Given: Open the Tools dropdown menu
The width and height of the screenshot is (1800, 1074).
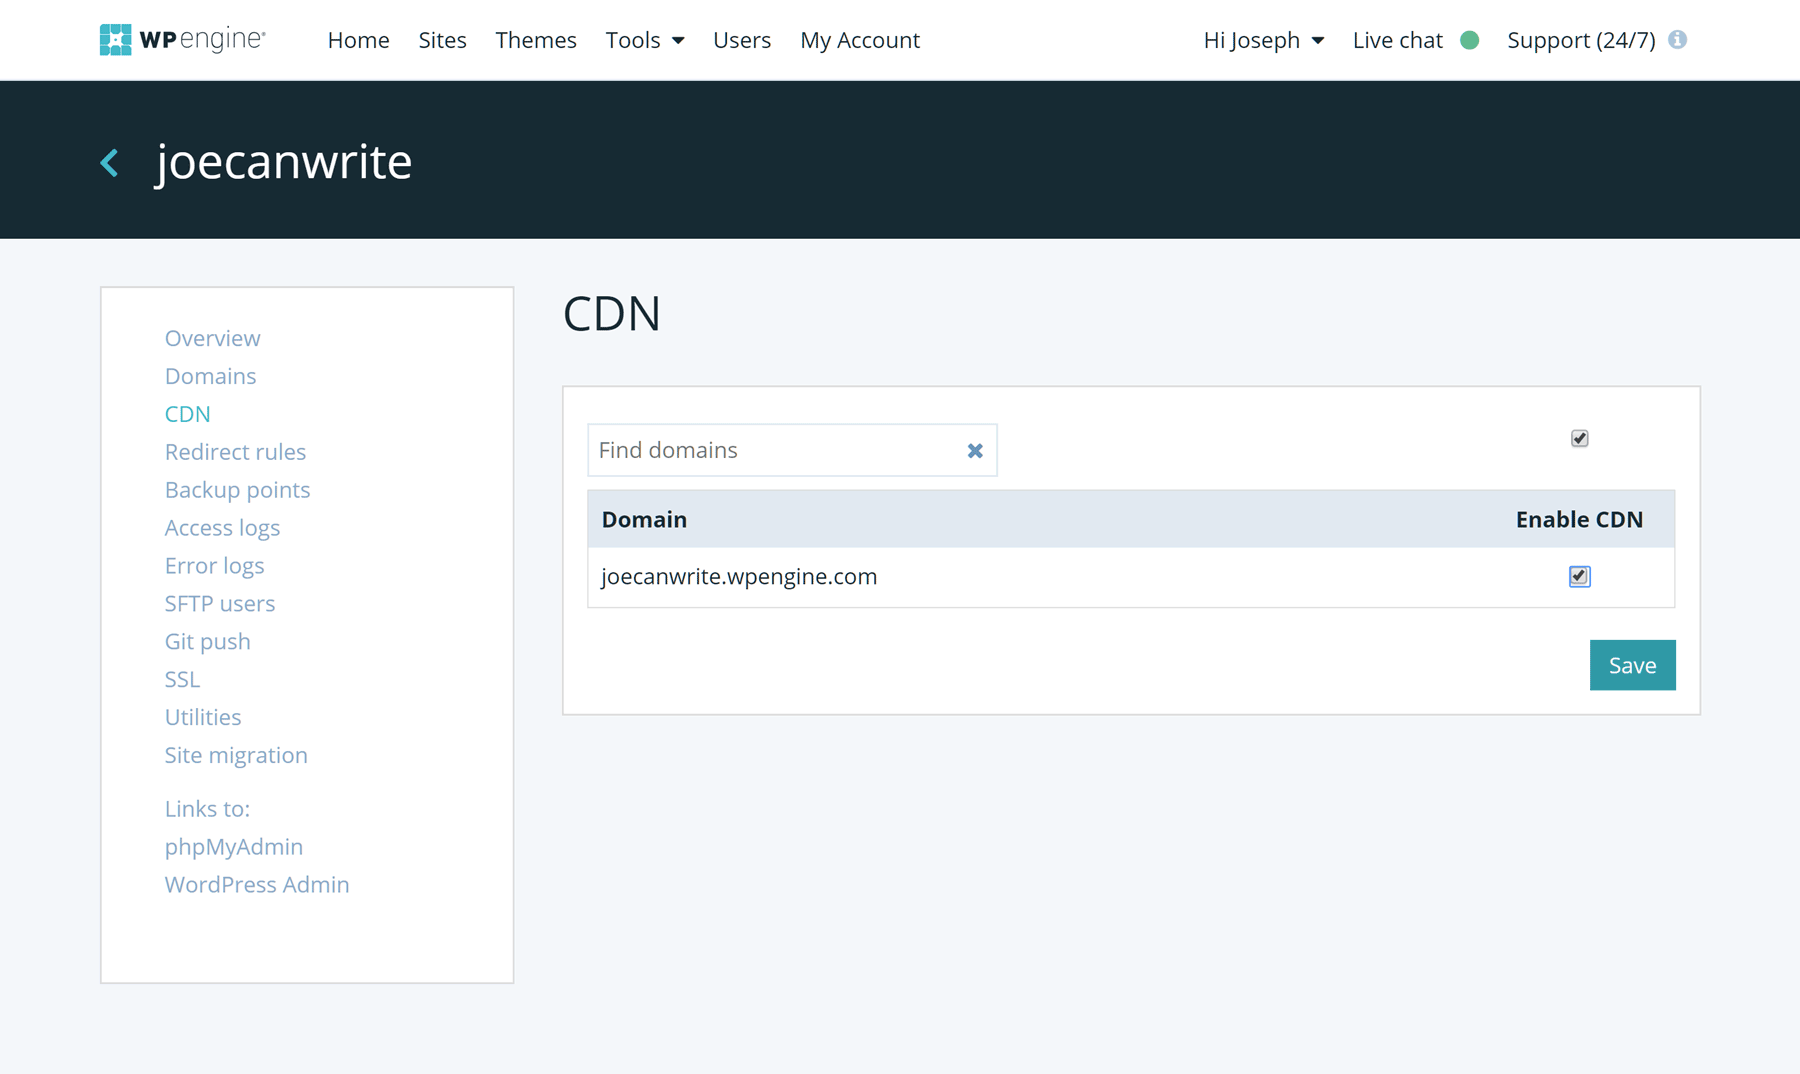Looking at the screenshot, I should pyautogui.click(x=644, y=40).
